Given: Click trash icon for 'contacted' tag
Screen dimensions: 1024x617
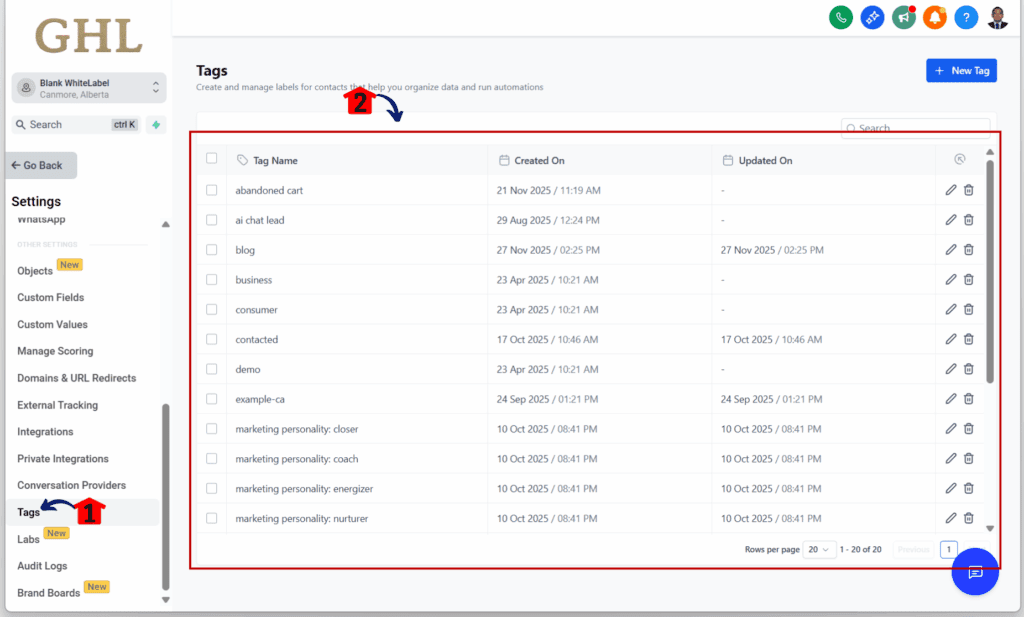Looking at the screenshot, I should pyautogui.click(x=969, y=339).
